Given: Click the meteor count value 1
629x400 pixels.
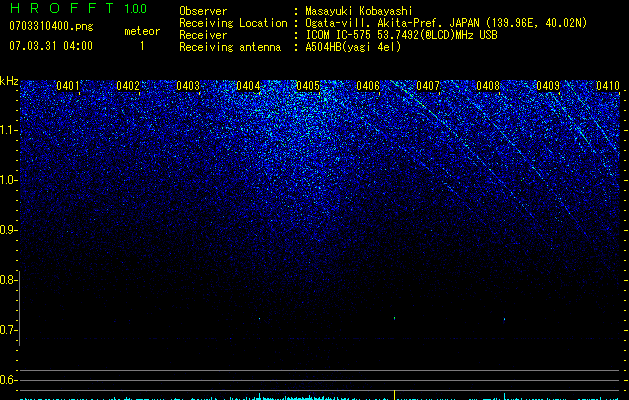Looking at the screenshot, I should 142,46.
